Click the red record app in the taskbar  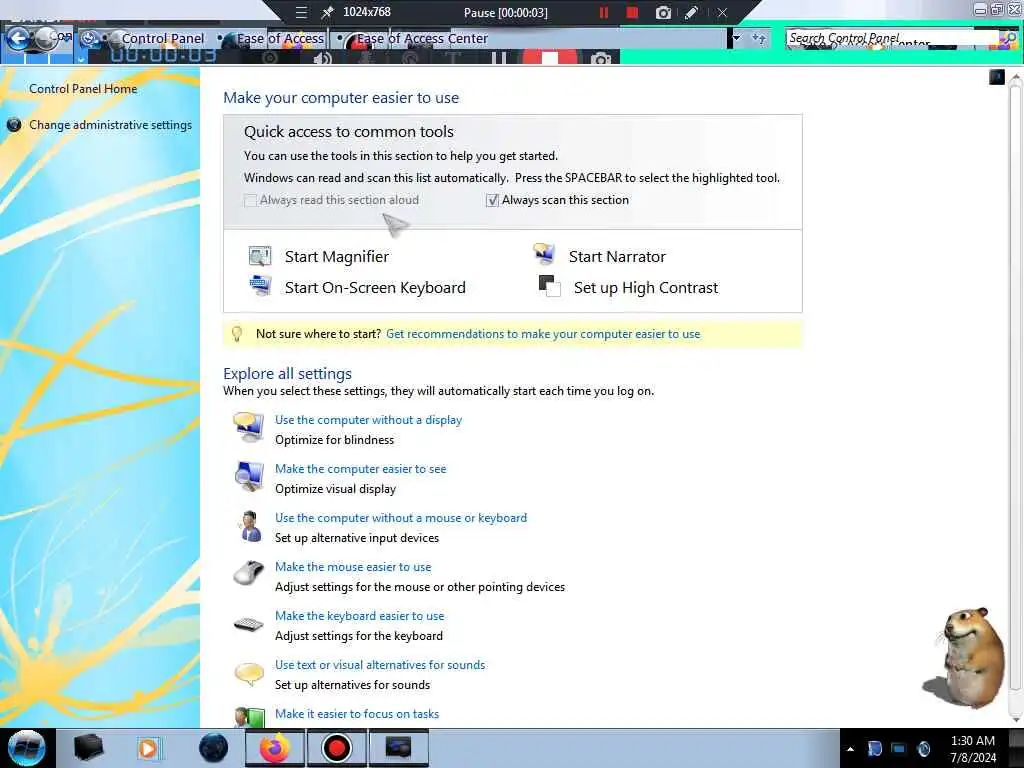point(336,748)
